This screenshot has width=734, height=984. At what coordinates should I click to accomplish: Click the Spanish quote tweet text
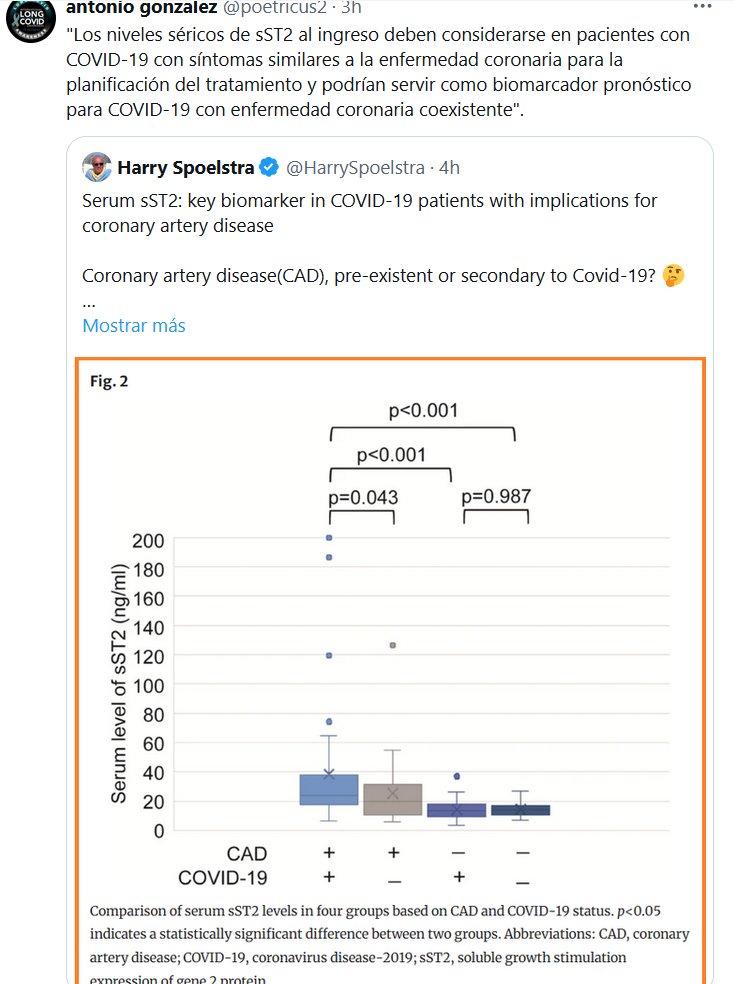click(x=378, y=72)
